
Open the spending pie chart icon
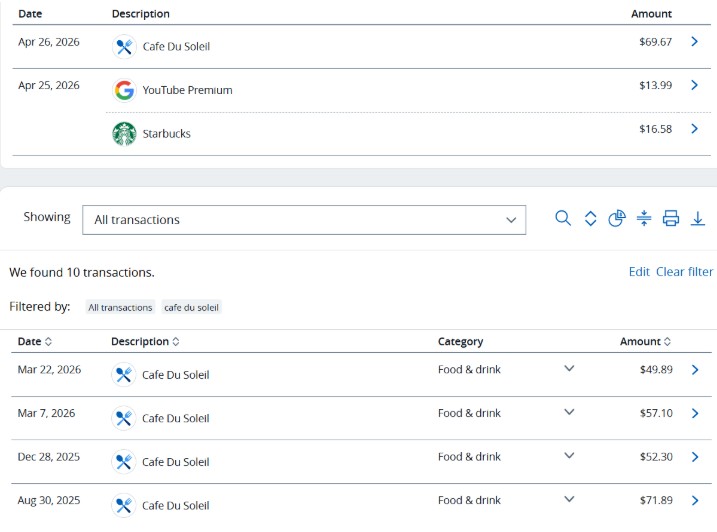(617, 219)
